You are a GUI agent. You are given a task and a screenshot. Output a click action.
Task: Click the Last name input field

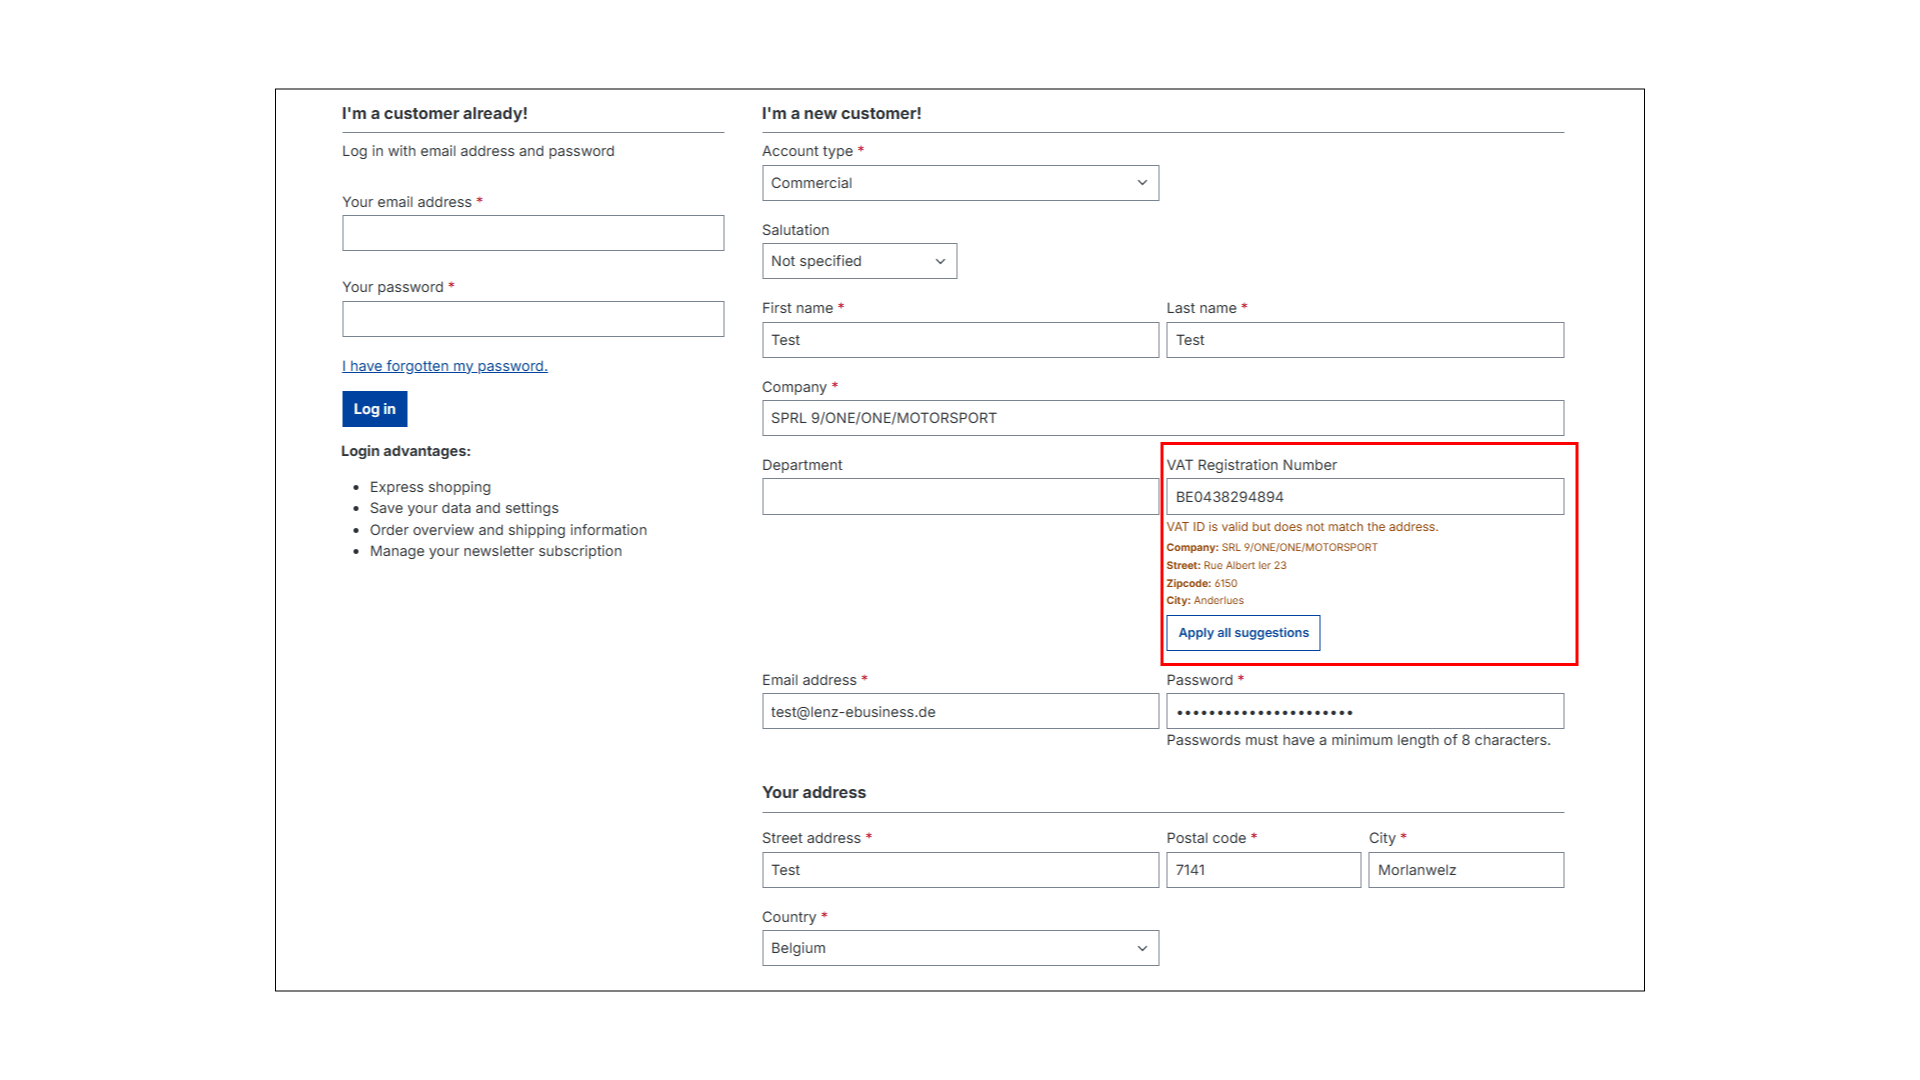[1364, 340]
